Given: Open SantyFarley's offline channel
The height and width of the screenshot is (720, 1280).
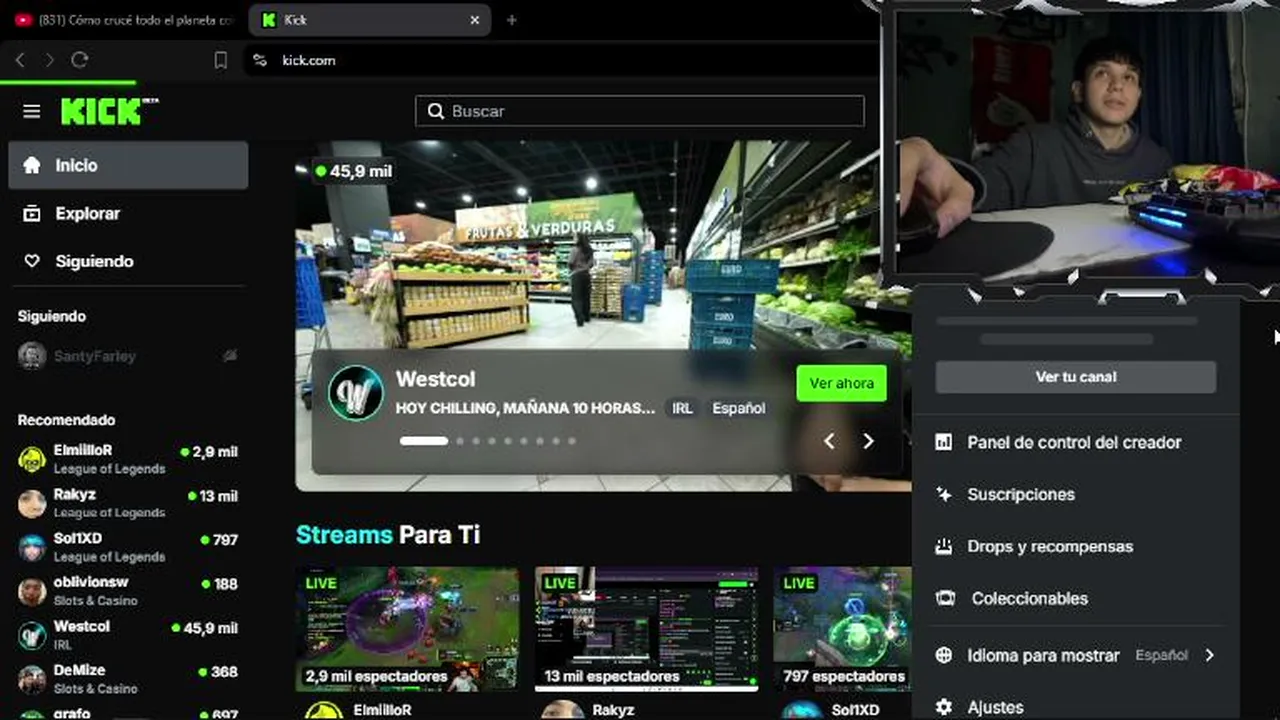Looking at the screenshot, I should pos(128,356).
